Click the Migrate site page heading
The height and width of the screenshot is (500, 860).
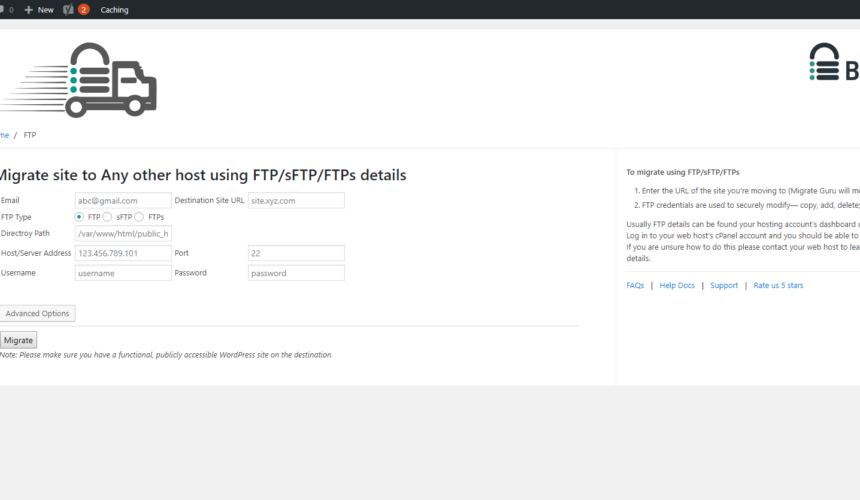pos(203,175)
